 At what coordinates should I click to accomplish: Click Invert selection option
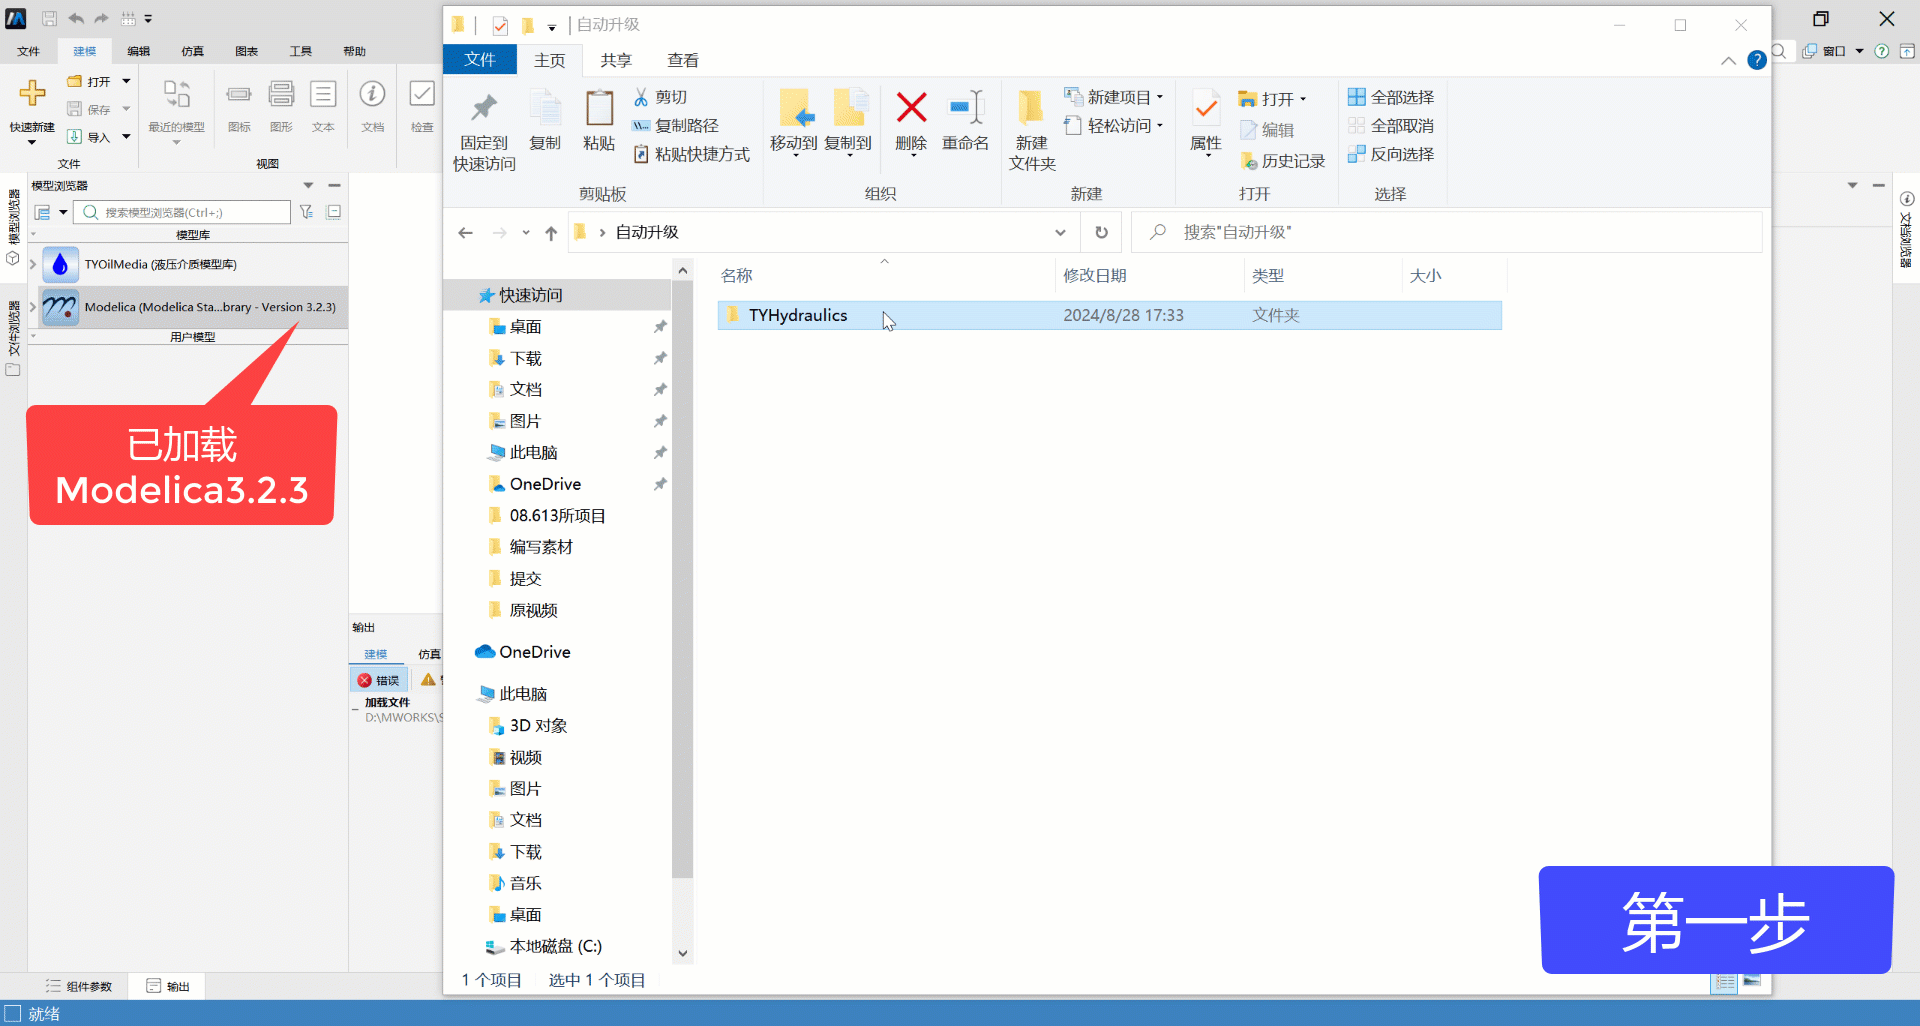1391,154
